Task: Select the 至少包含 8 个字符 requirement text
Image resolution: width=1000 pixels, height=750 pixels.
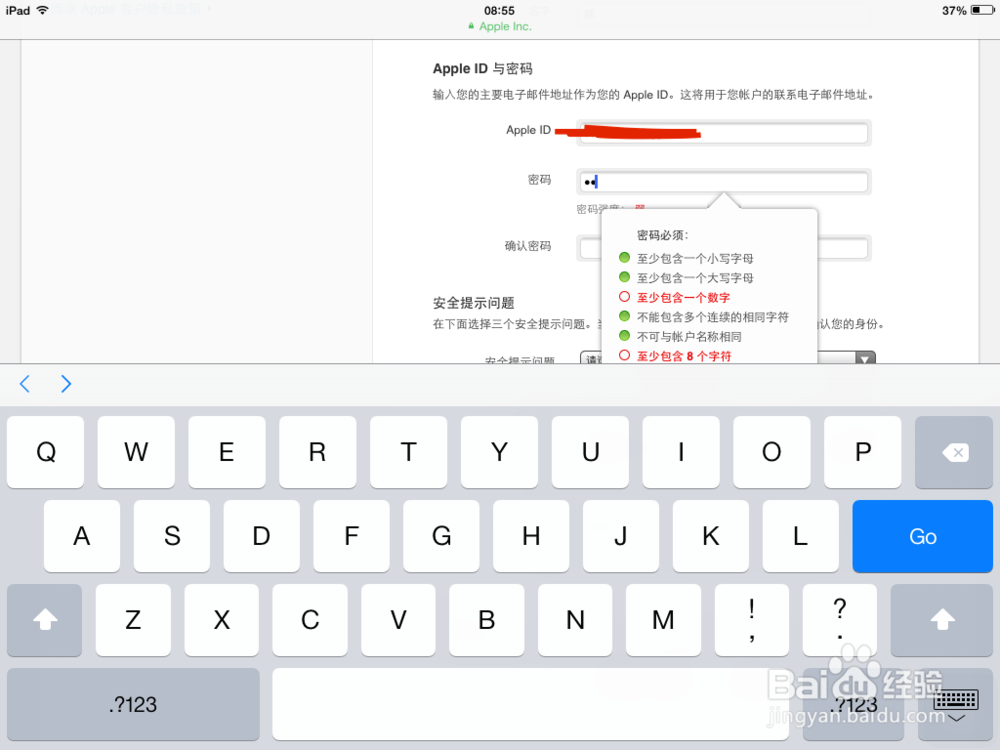Action: [x=684, y=356]
